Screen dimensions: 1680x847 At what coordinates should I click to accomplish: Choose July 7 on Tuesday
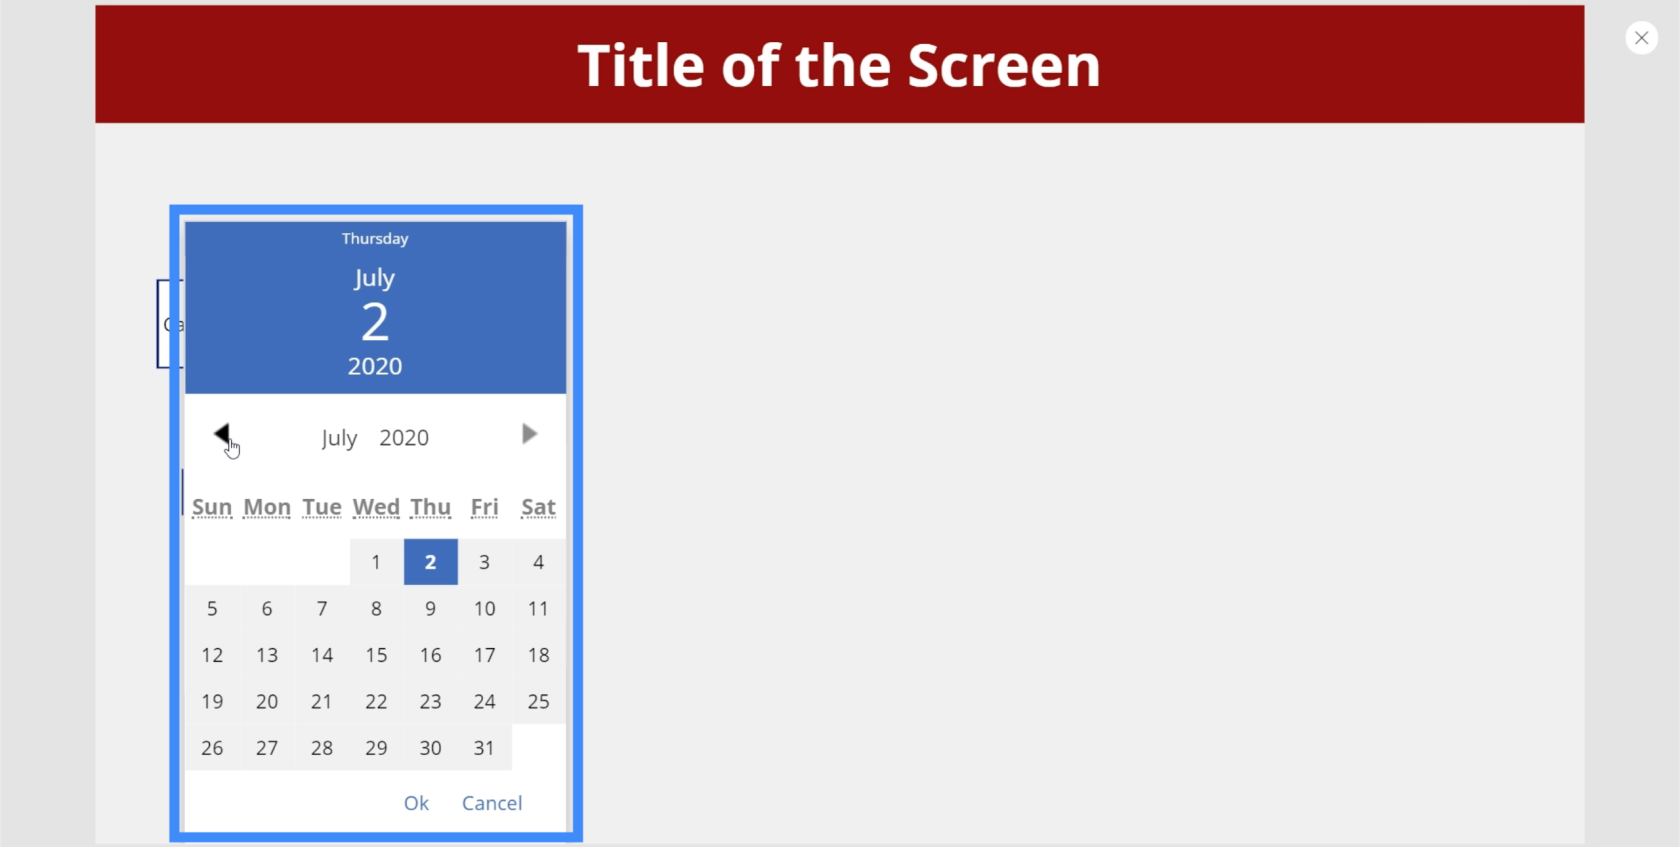(322, 608)
